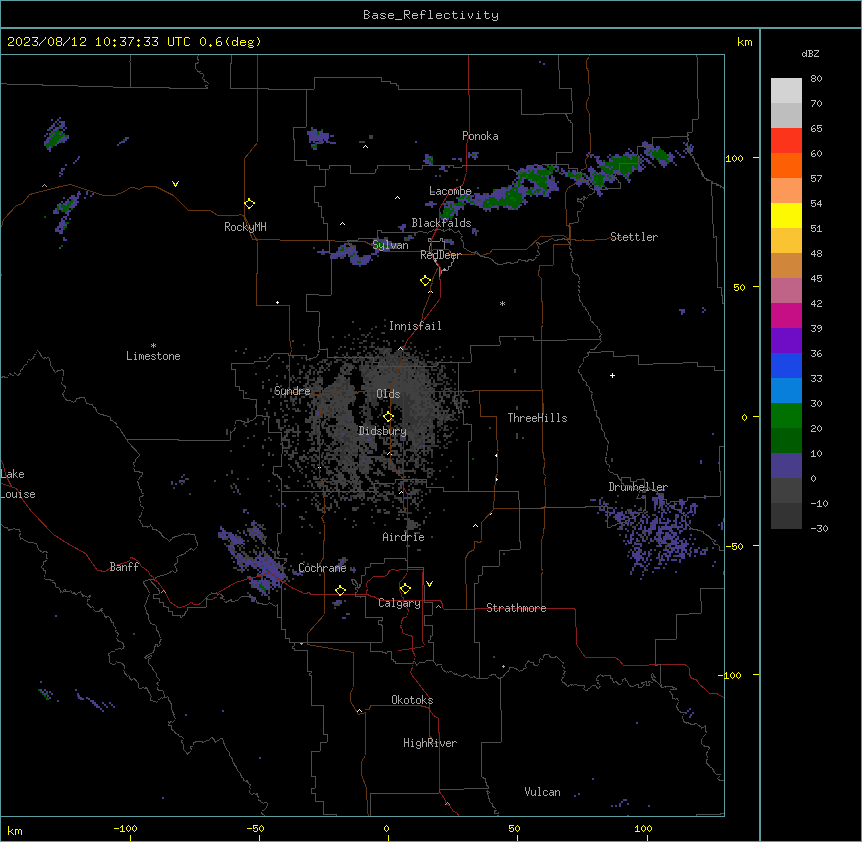Viewport: 862px width, 842px height.
Task: Click the -50 mark on bottom axis
Action: (x=255, y=828)
